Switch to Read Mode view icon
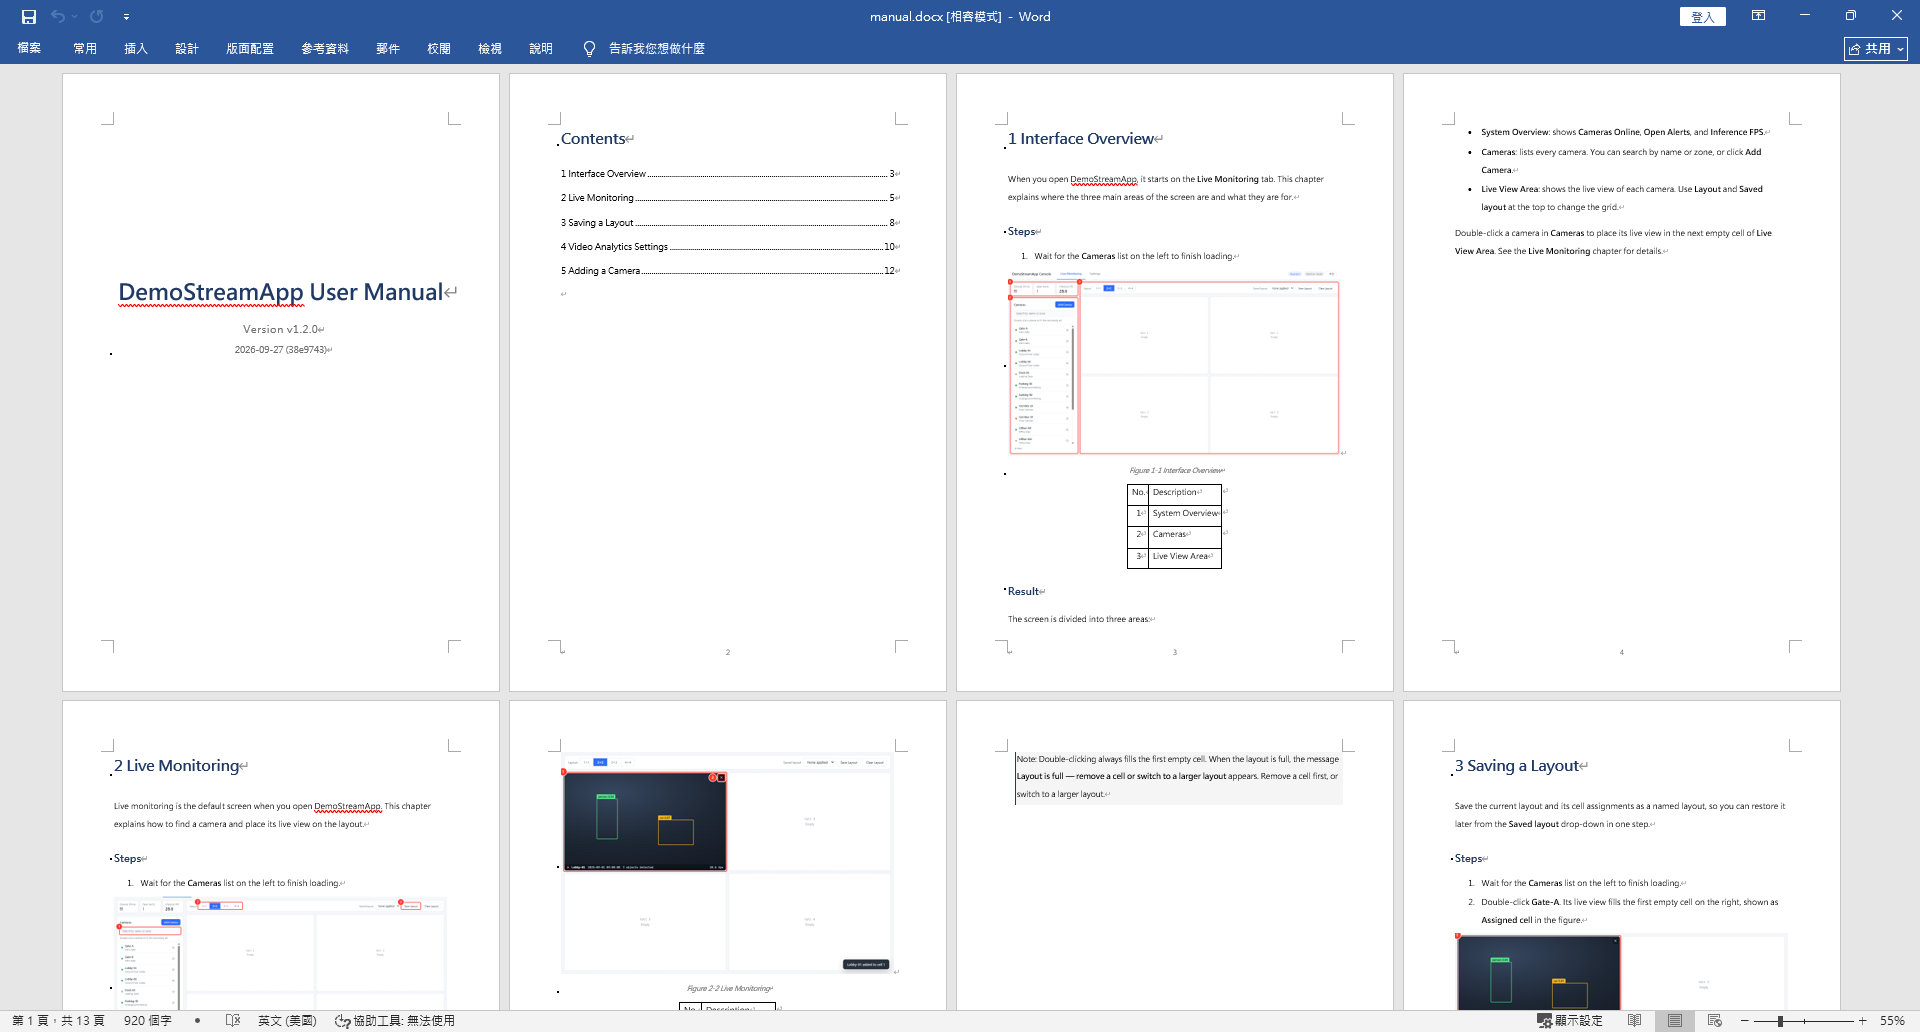1920x1032 pixels. 1634,1021
